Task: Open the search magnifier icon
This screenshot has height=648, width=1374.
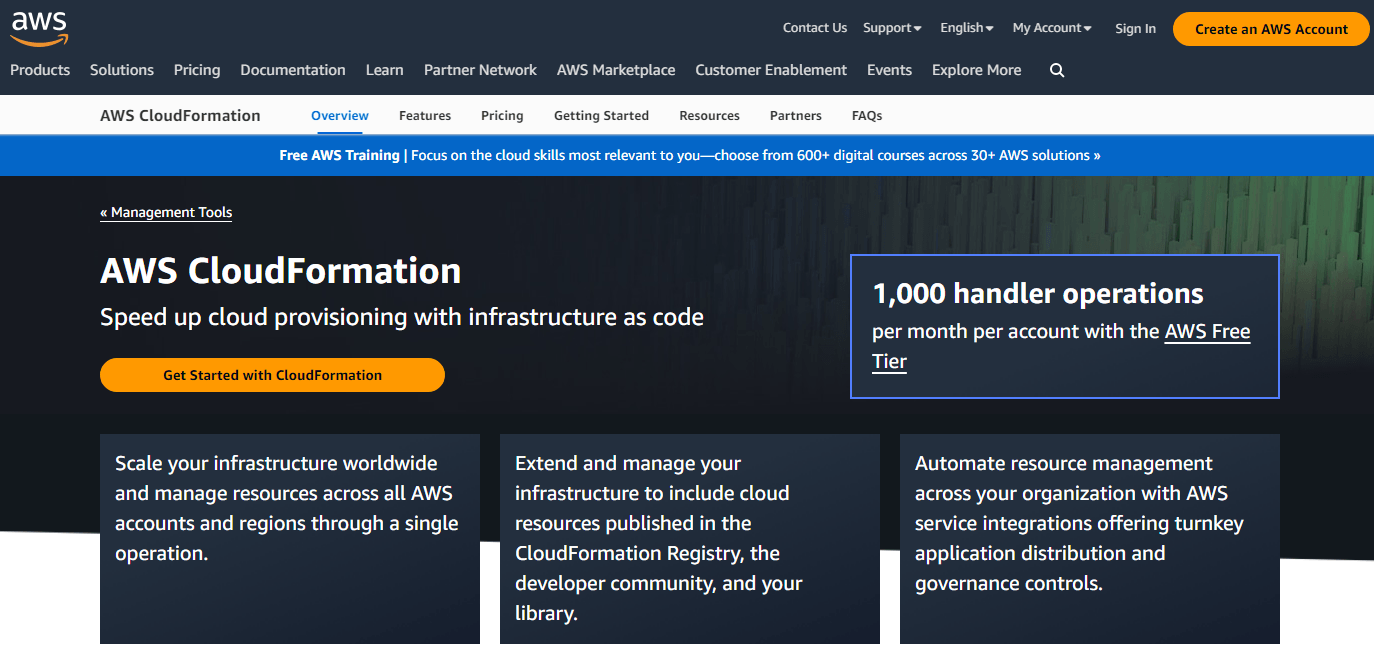Action: pos(1057,70)
